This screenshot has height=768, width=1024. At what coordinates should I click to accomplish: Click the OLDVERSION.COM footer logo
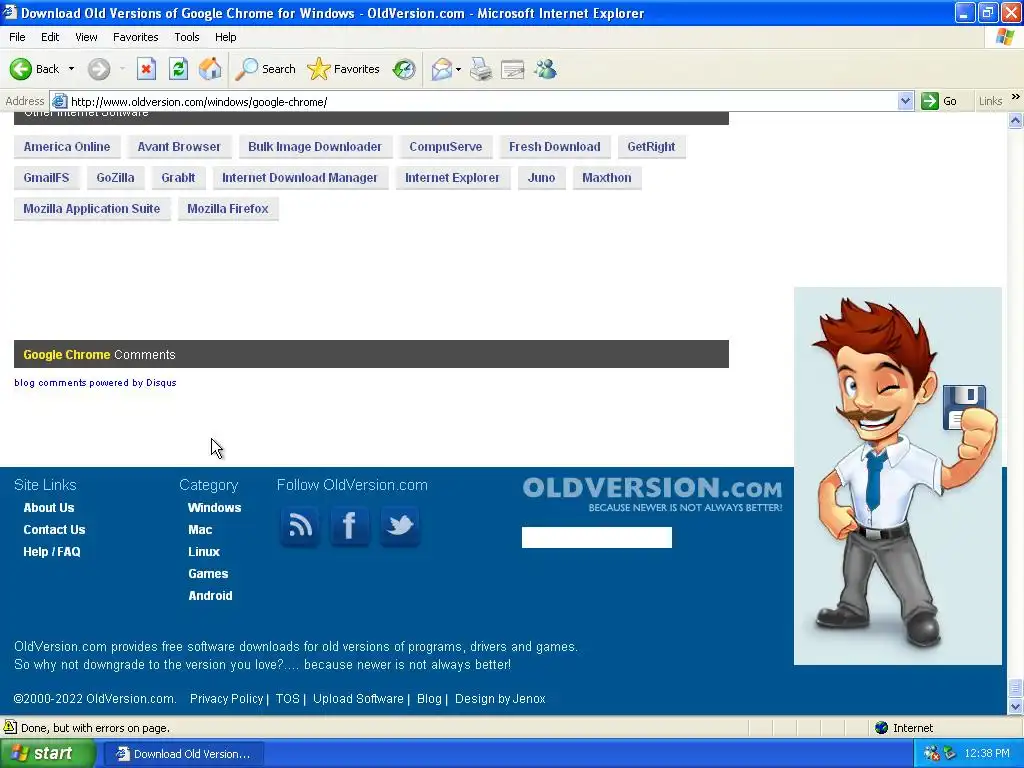(x=652, y=494)
